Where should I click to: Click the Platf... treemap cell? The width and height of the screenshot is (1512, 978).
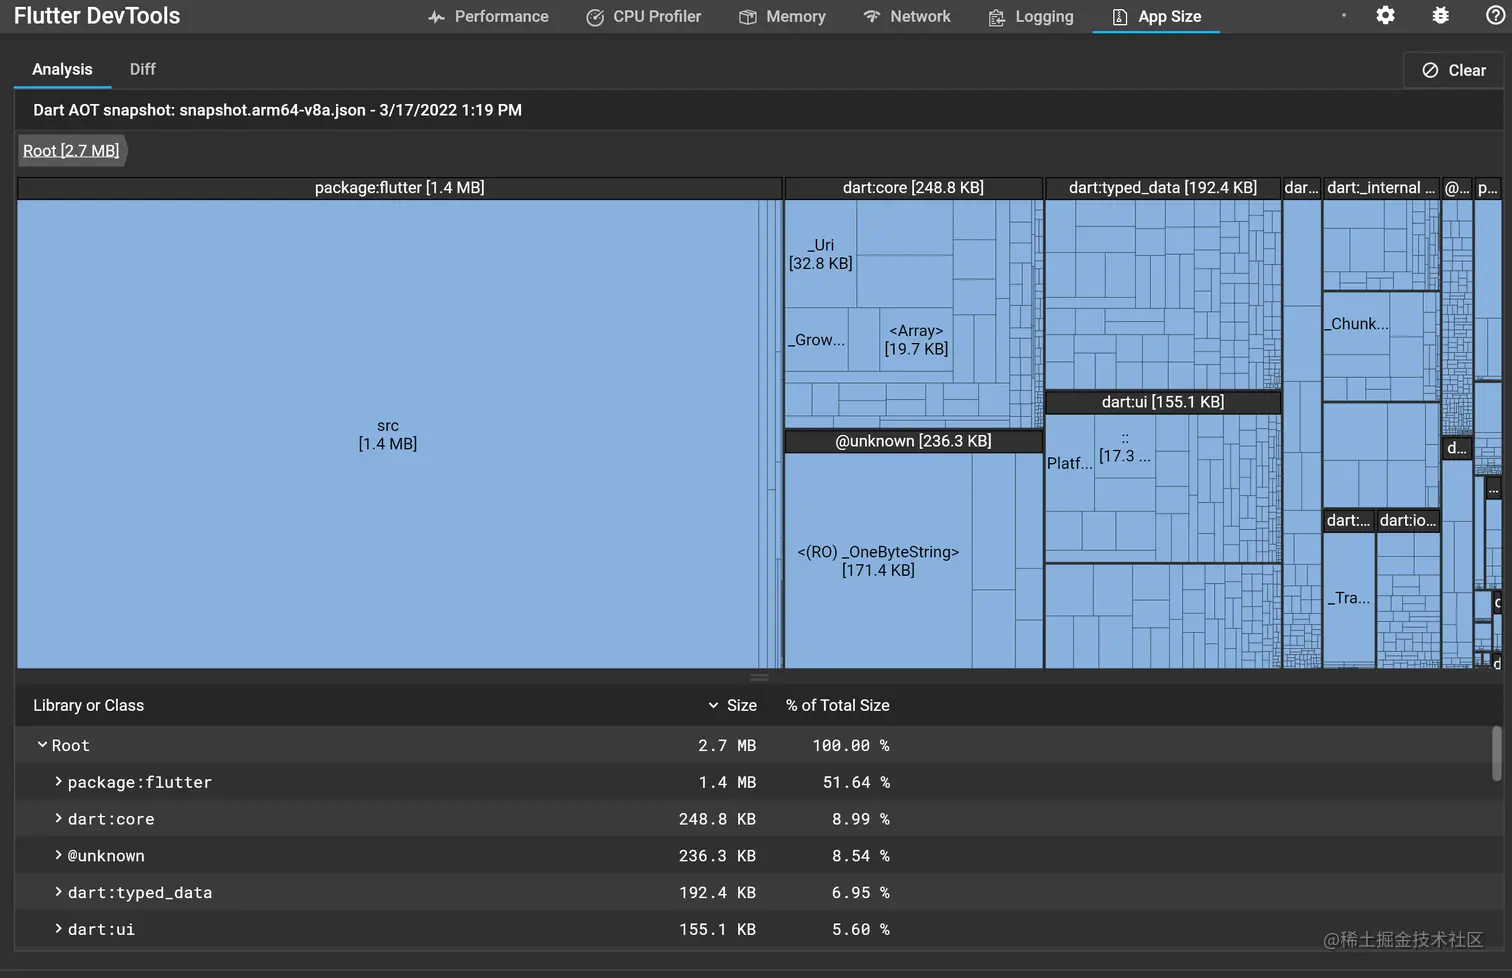click(x=1070, y=463)
